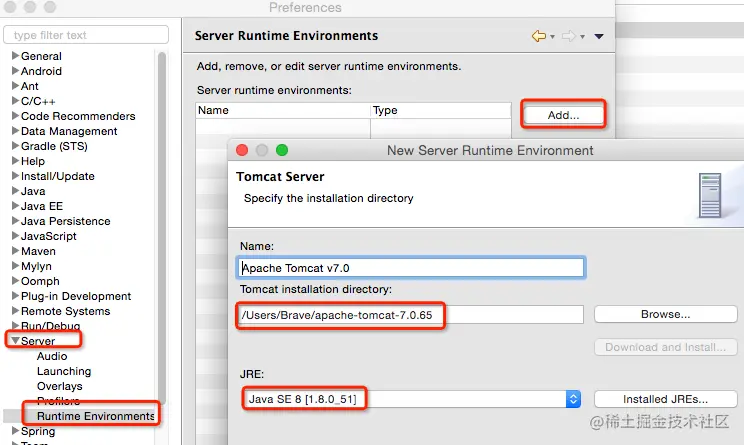Expand the Code Recommenders node

point(15,116)
